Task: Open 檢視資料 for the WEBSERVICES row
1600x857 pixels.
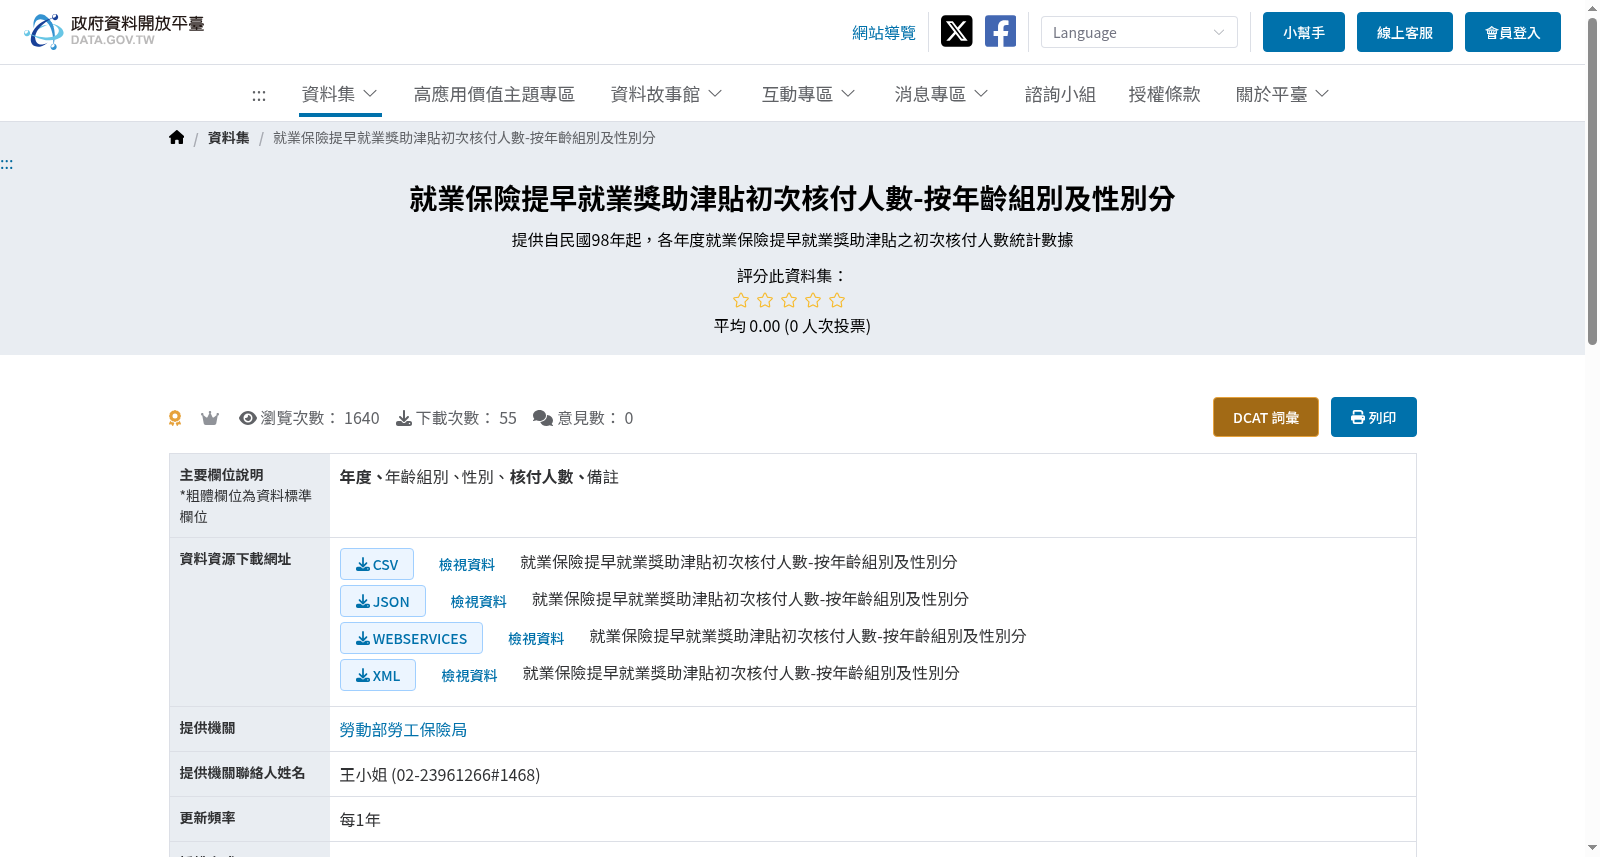Action: [x=536, y=639]
